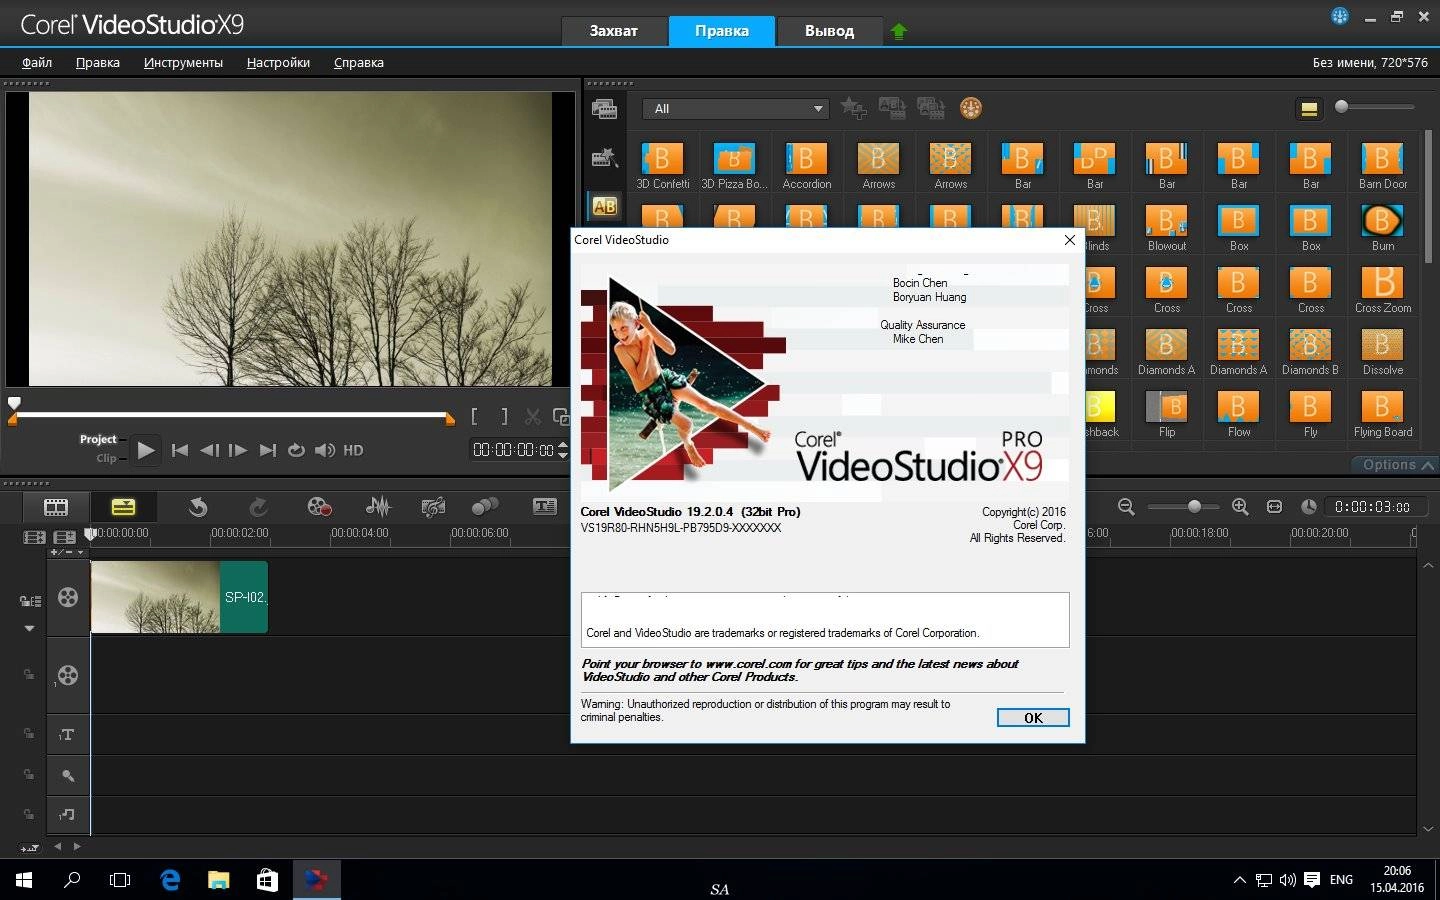The width and height of the screenshot is (1440, 900).
Task: Add transition to Favorites star icon
Action: point(853,108)
